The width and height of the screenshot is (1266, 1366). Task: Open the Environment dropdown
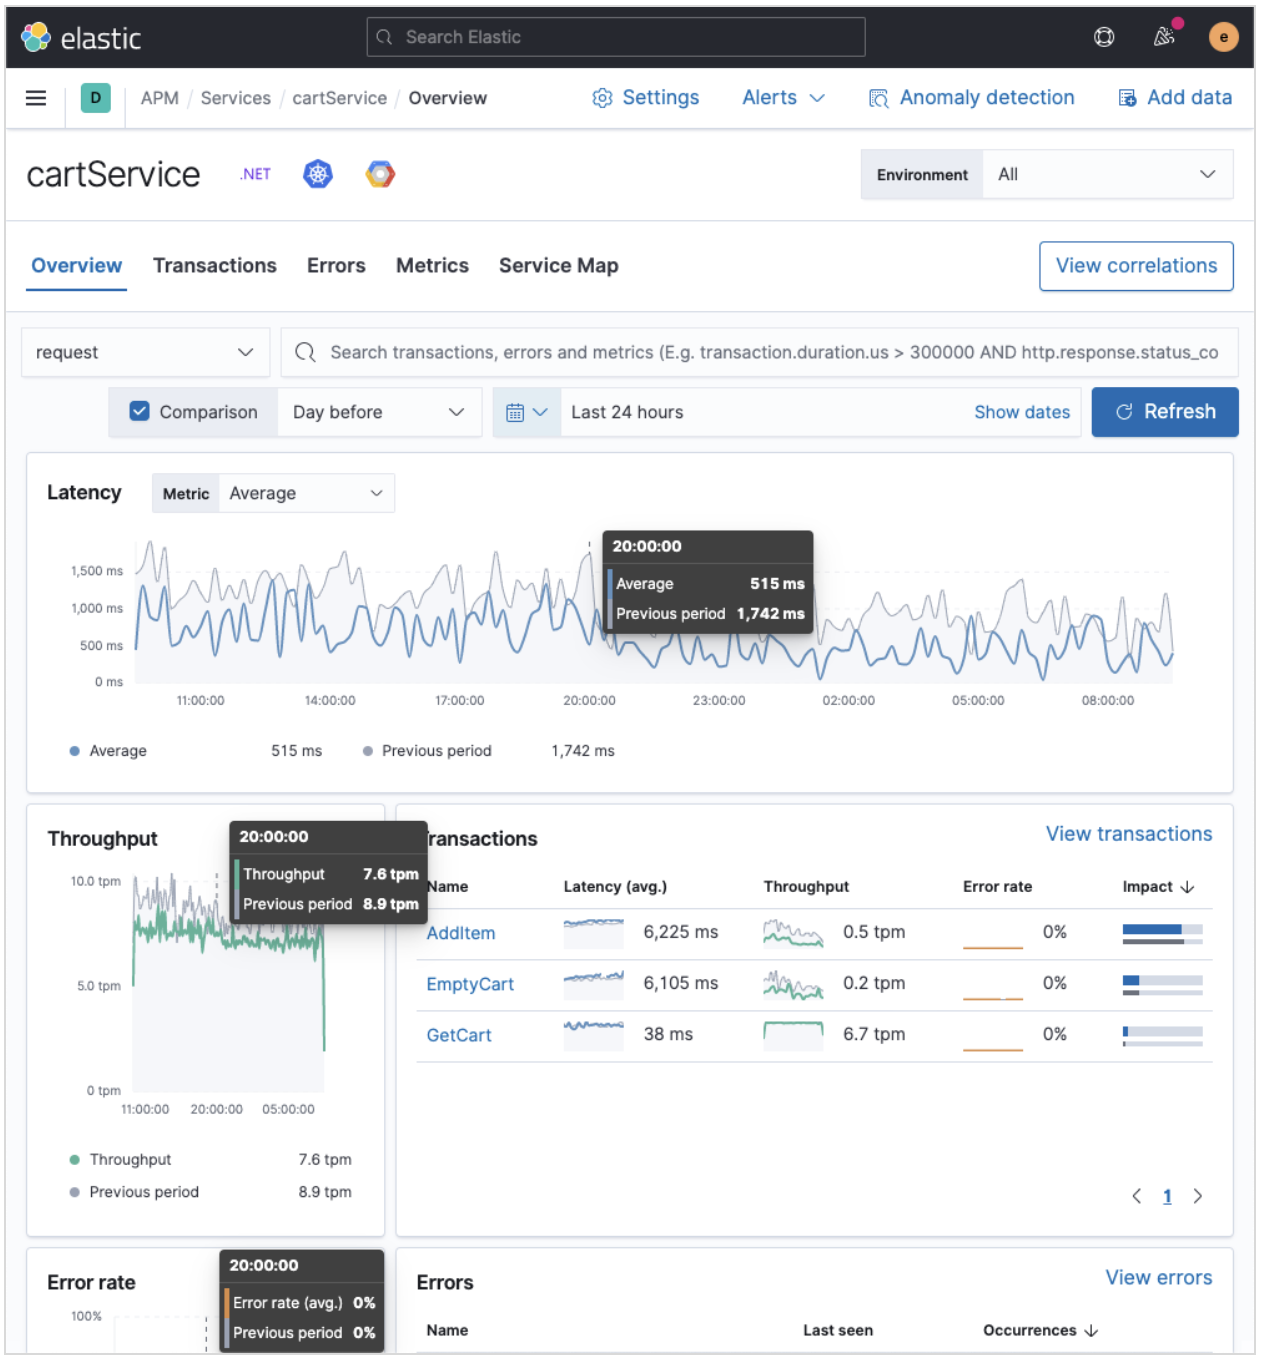pos(1107,174)
